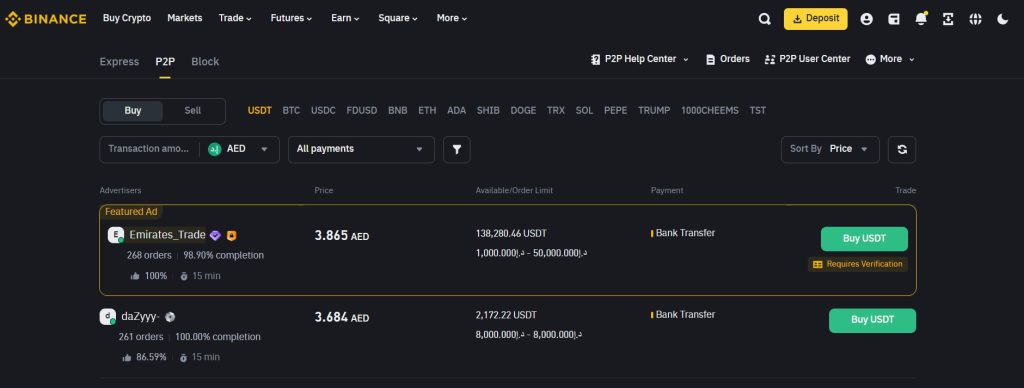This screenshot has height=388, width=1024.
Task: Expand the Earn menu
Action: tap(345, 18)
